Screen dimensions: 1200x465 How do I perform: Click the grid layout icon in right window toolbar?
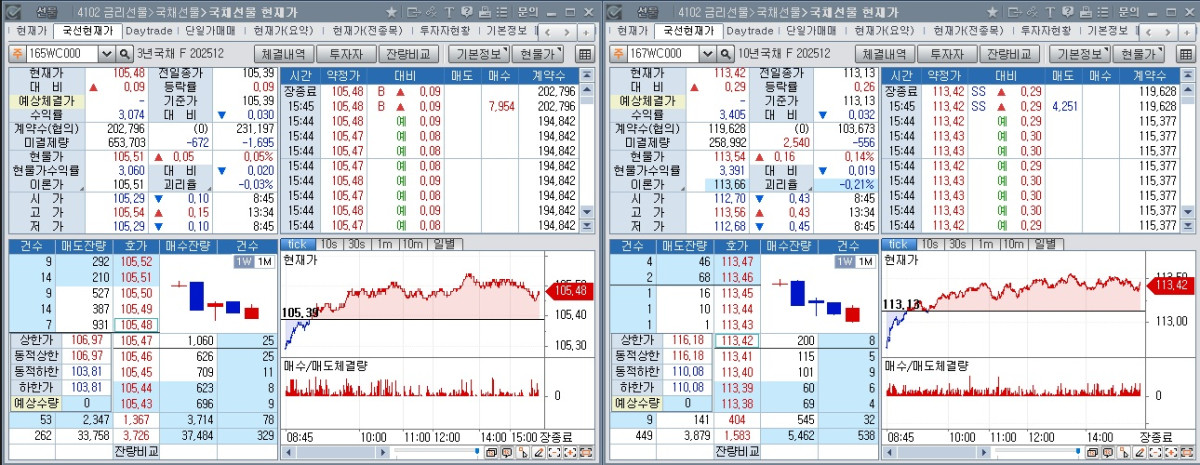click(1186, 54)
